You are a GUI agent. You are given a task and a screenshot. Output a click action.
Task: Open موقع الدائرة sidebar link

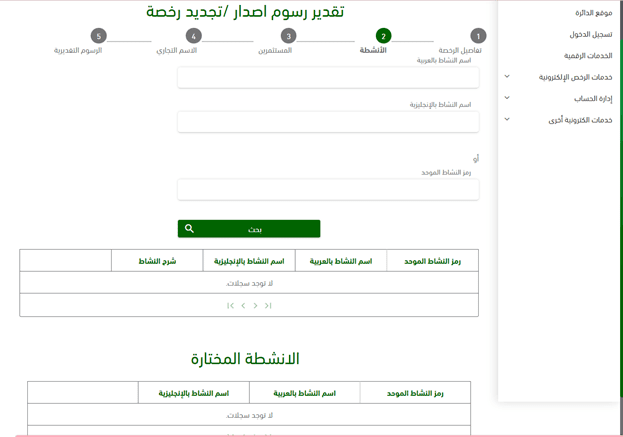point(594,13)
